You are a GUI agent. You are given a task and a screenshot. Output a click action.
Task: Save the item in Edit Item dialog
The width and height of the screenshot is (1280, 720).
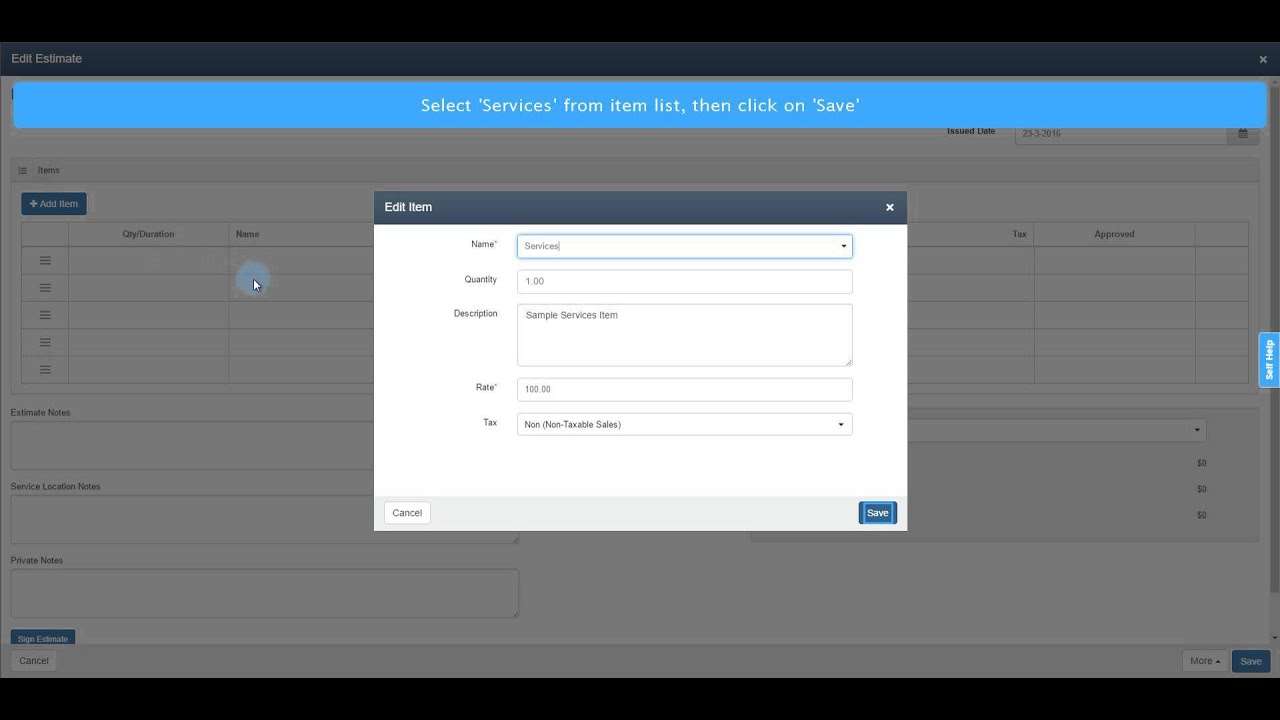tap(877, 513)
